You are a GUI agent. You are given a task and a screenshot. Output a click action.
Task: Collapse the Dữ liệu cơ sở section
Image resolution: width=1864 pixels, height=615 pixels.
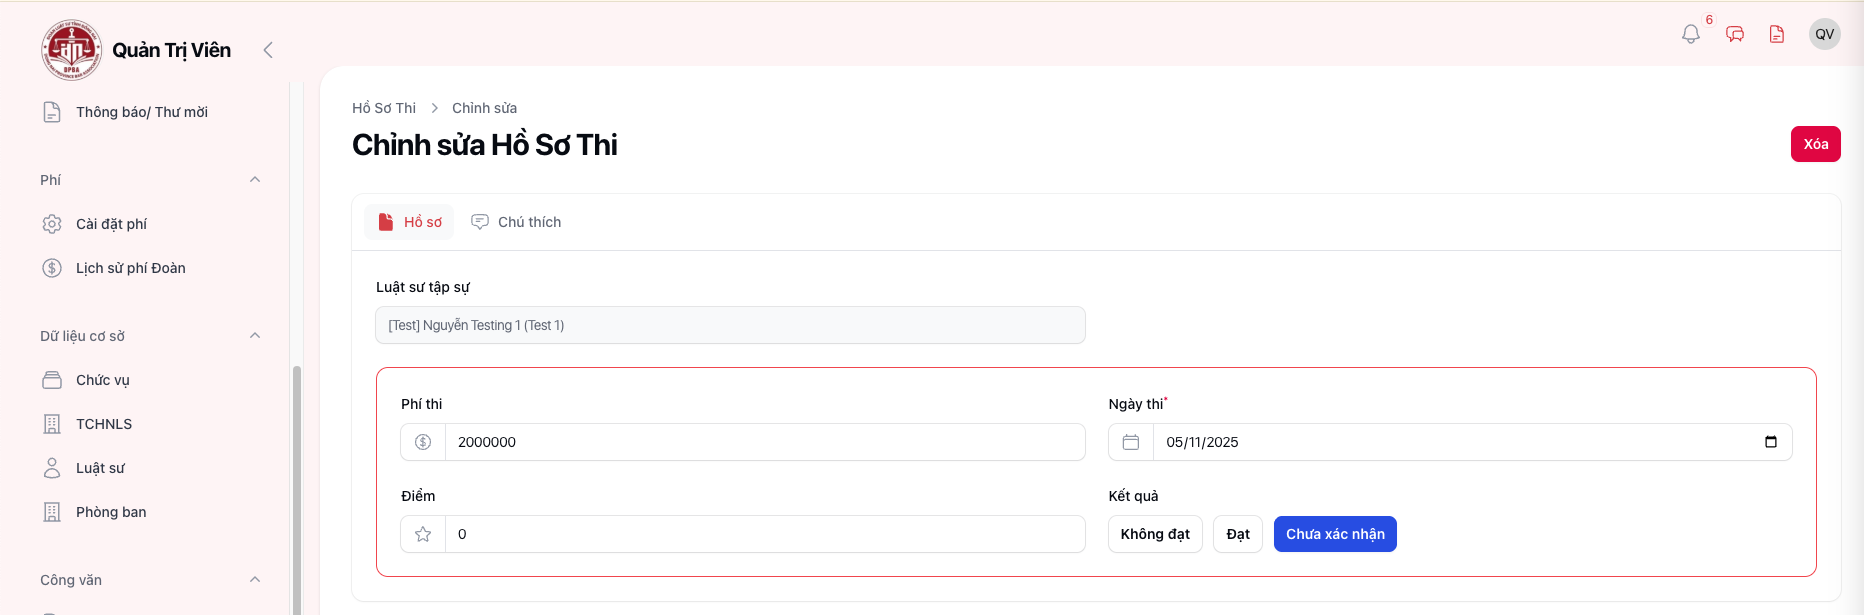pyautogui.click(x=255, y=336)
